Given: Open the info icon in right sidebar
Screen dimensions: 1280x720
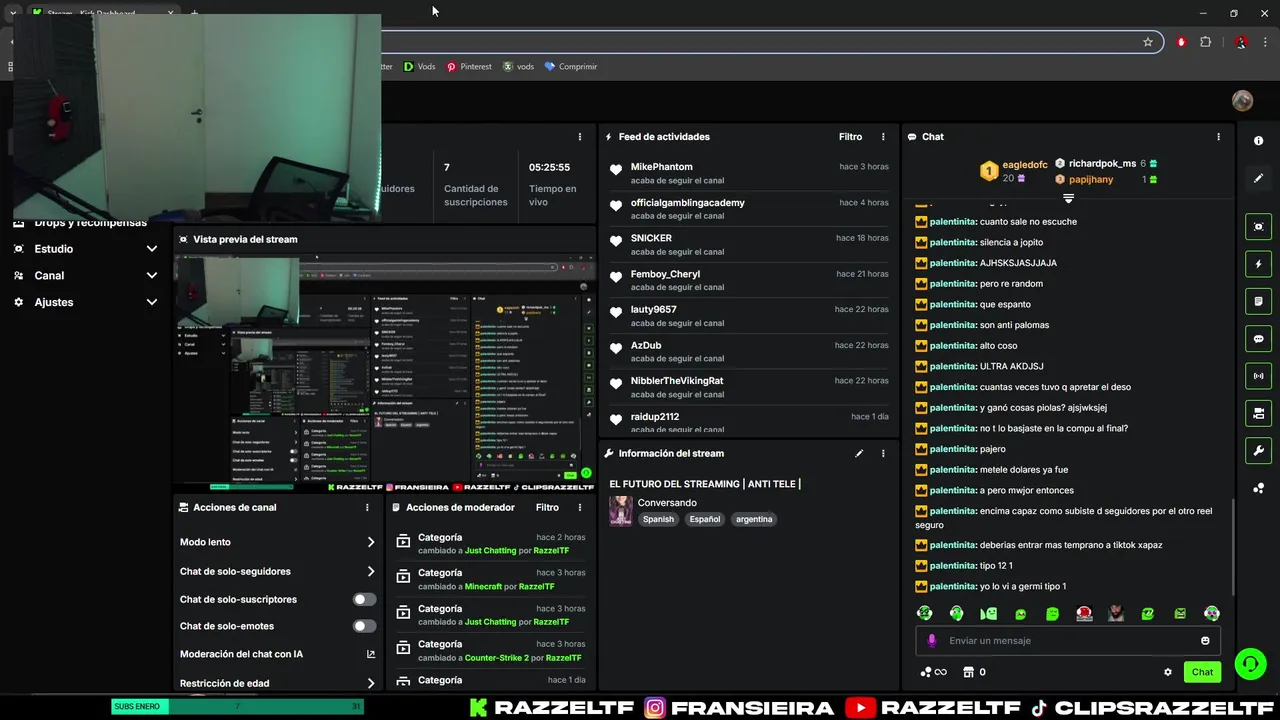Looking at the screenshot, I should 1258,141.
